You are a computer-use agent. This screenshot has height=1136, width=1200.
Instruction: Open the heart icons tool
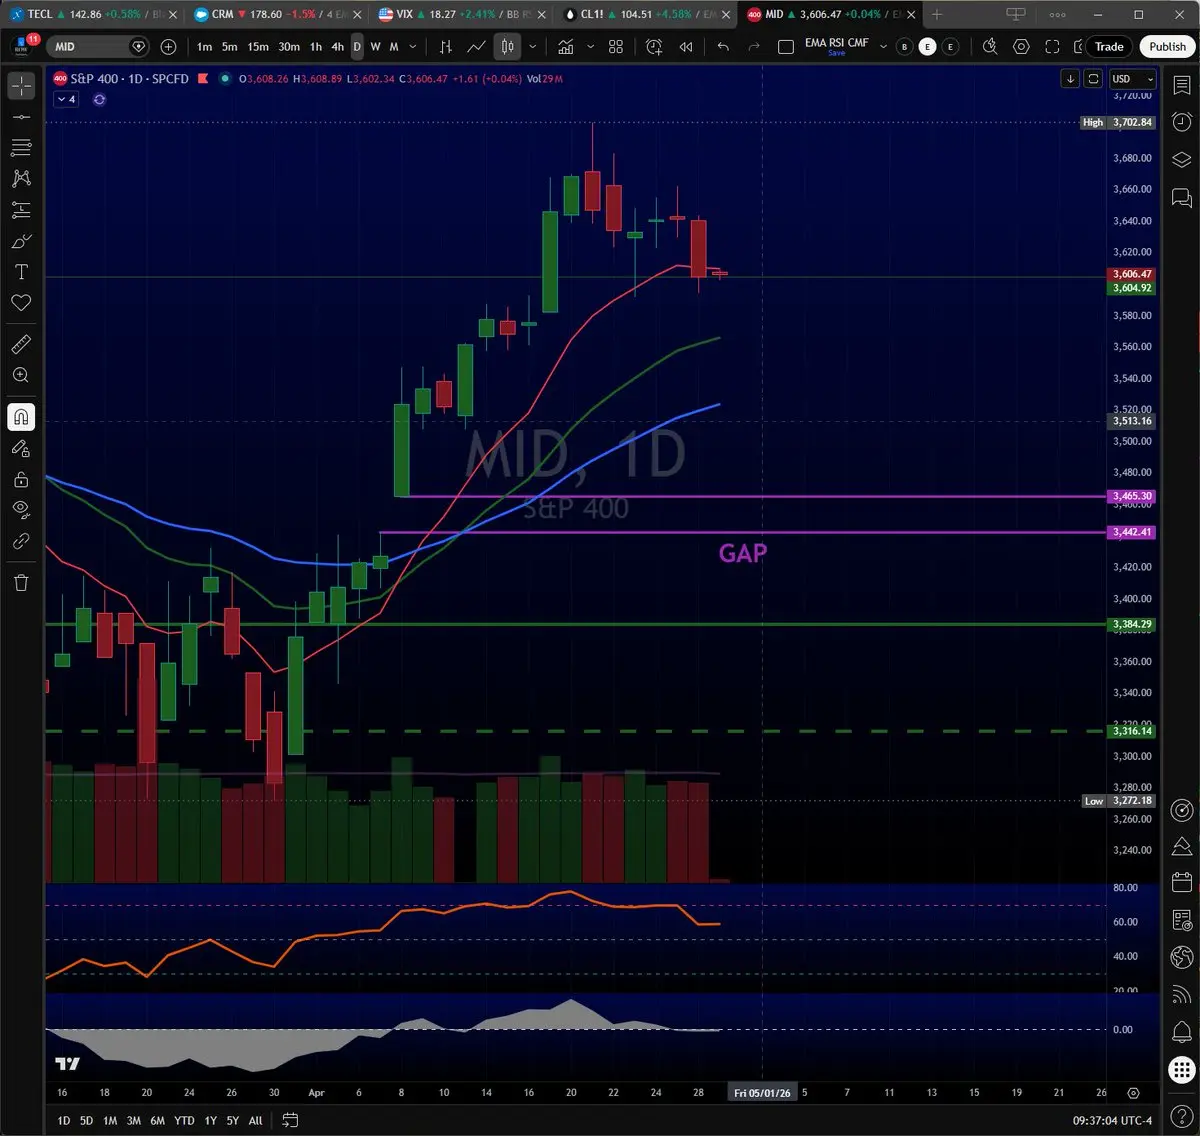pyautogui.click(x=21, y=303)
